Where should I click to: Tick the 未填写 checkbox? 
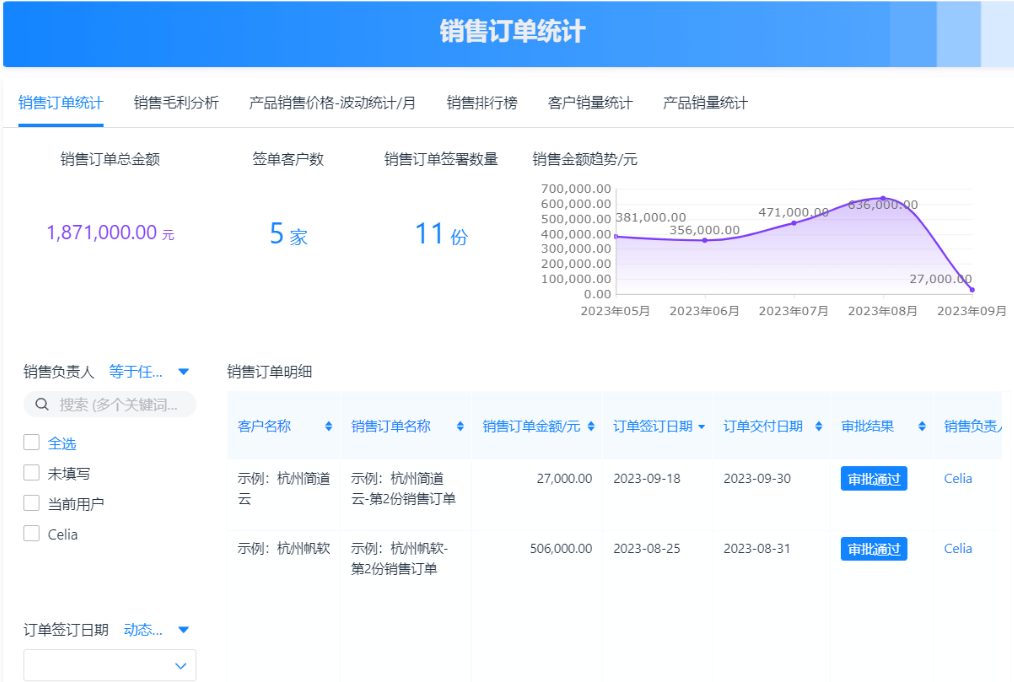pyautogui.click(x=32, y=473)
